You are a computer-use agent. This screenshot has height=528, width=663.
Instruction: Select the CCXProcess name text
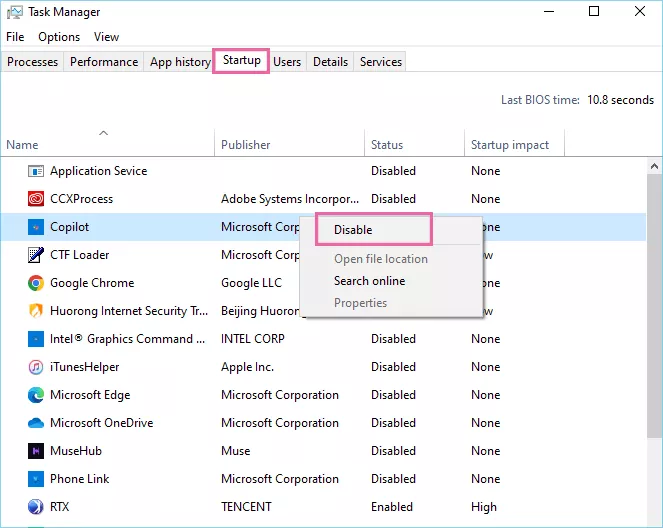tap(82, 199)
